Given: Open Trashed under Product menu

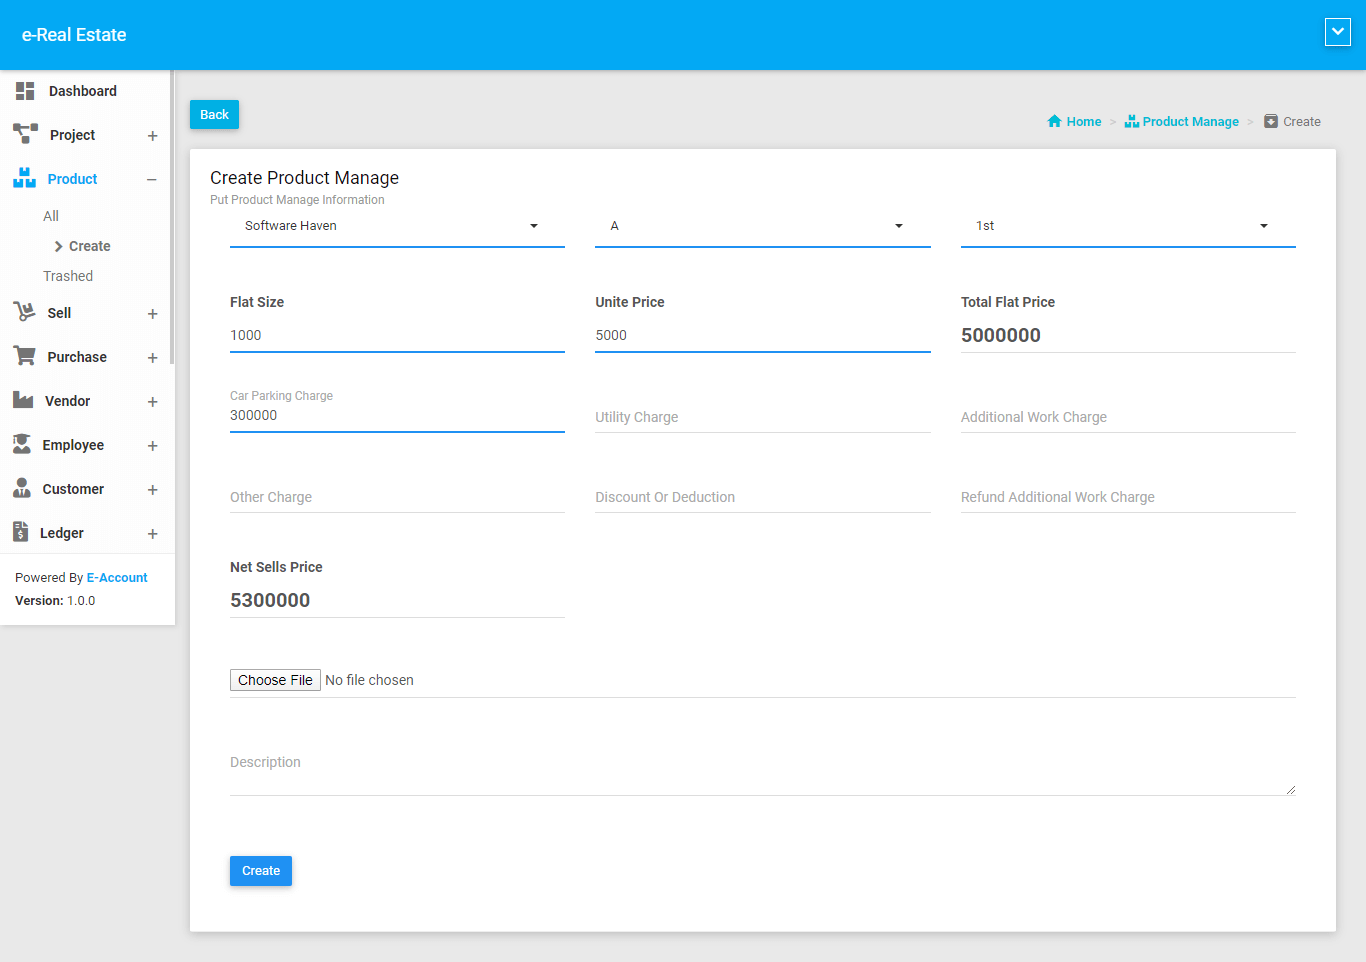Looking at the screenshot, I should click(68, 276).
